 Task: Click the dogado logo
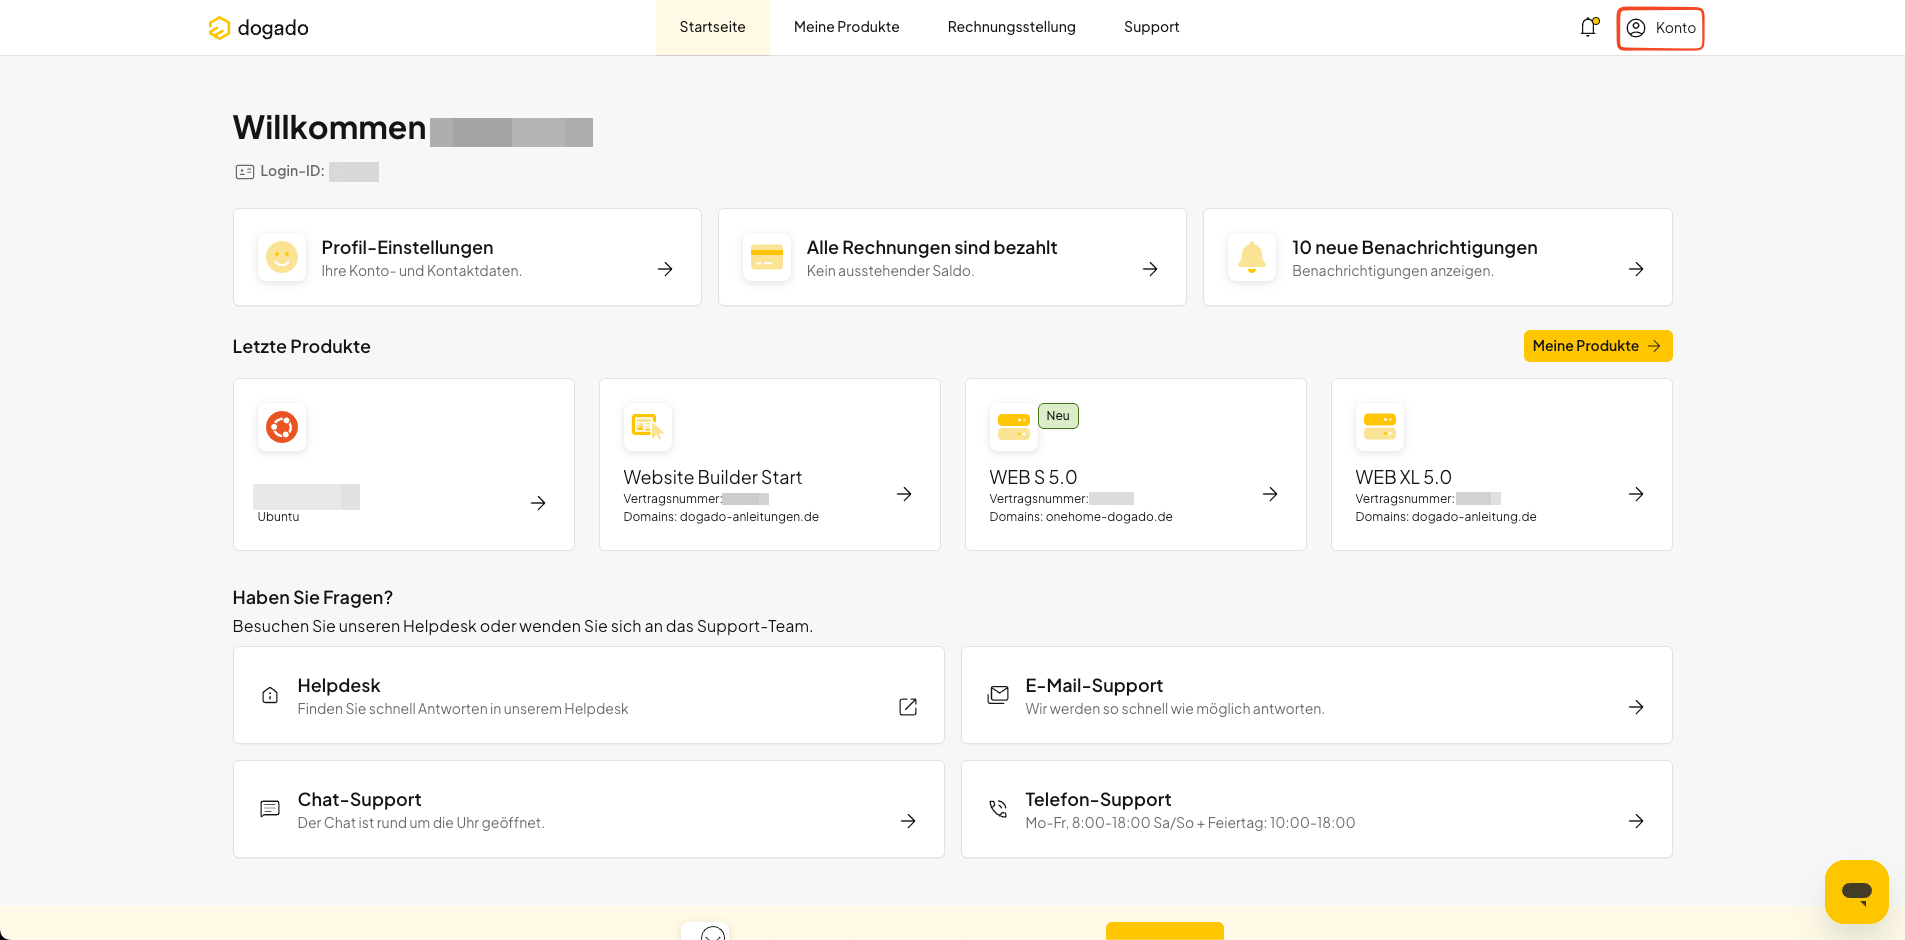[258, 28]
